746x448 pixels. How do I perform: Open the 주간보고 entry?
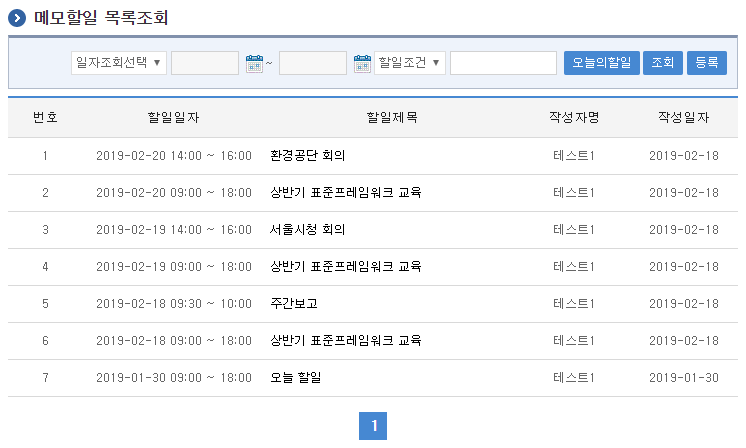point(294,304)
